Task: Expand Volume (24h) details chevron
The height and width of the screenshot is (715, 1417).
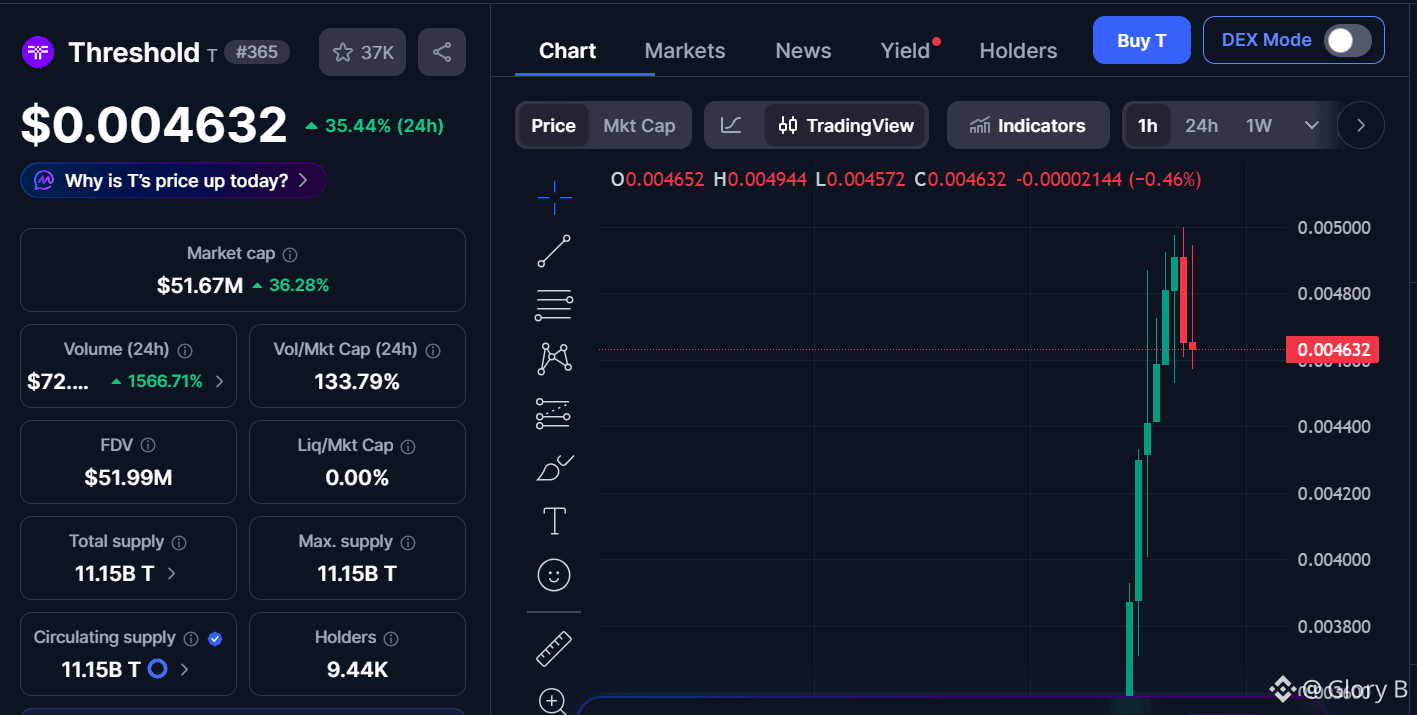Action: (219, 381)
